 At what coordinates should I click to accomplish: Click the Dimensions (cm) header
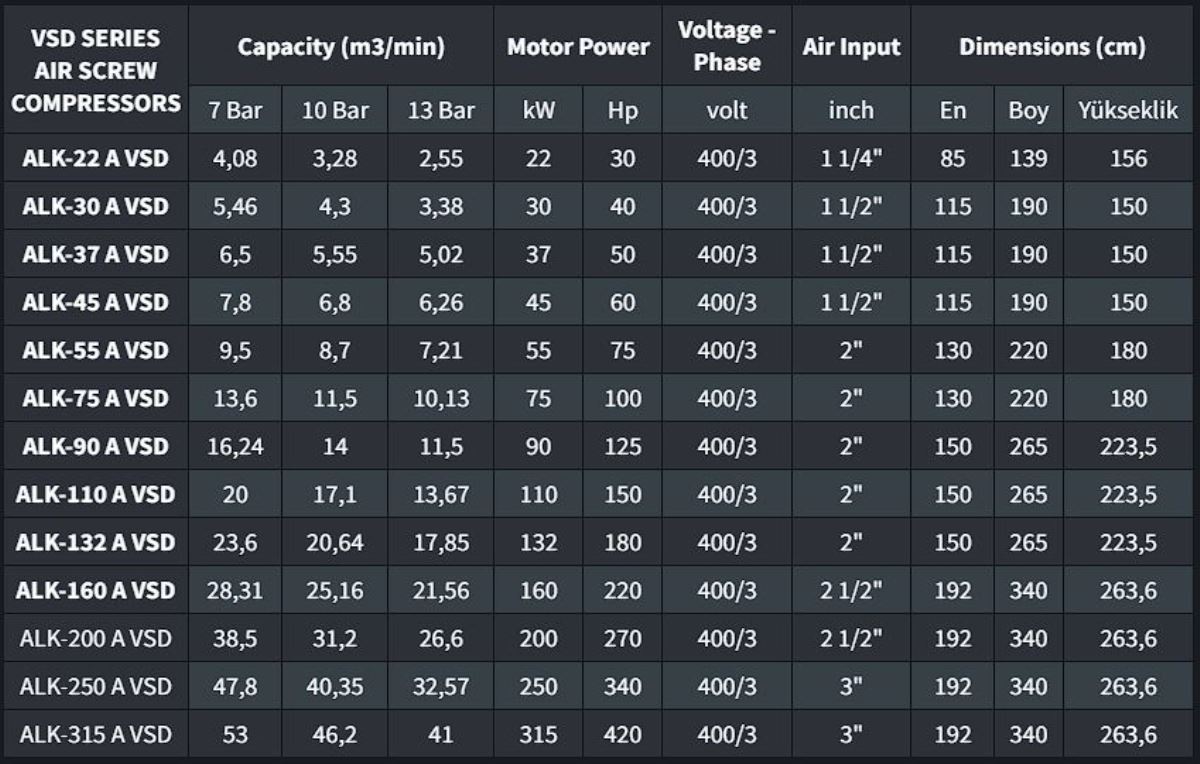coord(1052,47)
